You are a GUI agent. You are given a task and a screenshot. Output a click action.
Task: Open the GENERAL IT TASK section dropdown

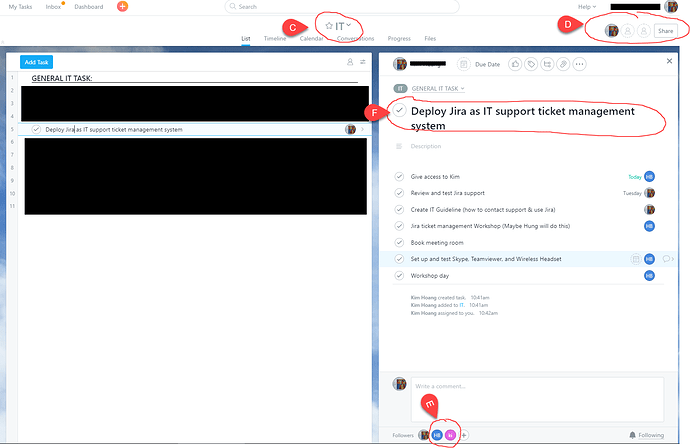click(x=438, y=88)
